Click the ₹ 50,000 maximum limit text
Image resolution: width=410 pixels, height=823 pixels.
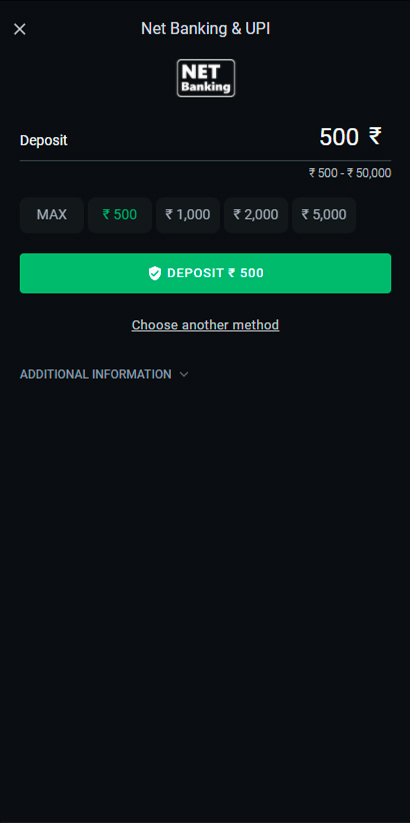[x=369, y=173]
